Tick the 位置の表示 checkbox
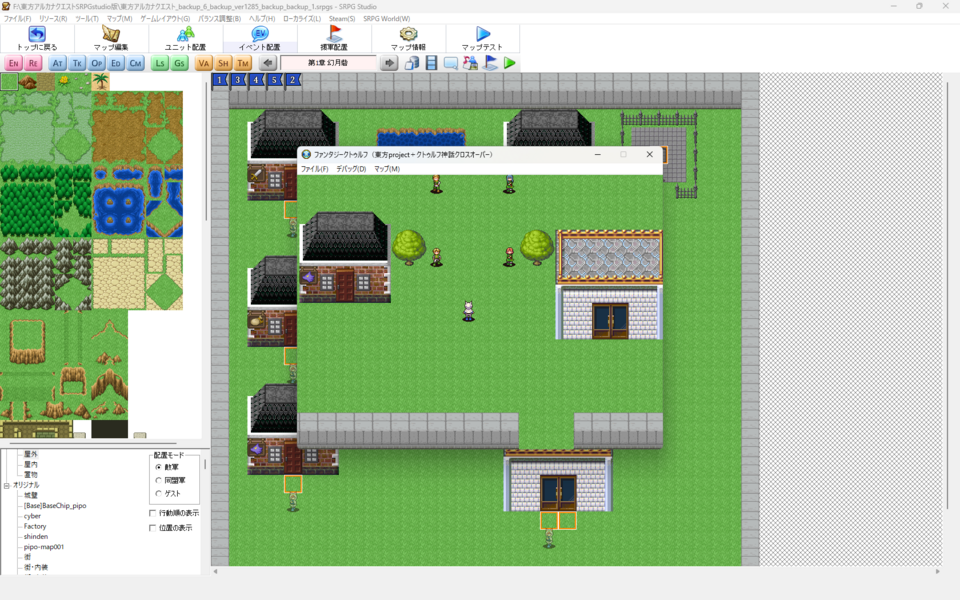Viewport: 960px width, 600px height. (153, 527)
